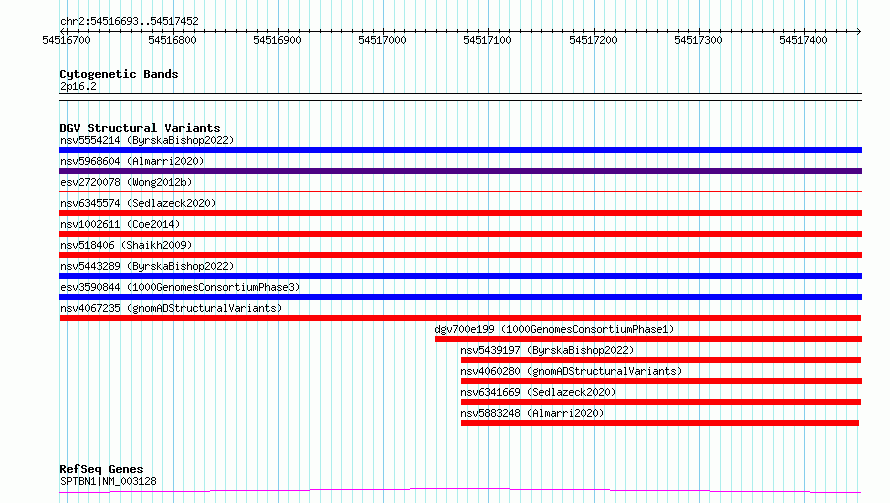Click ruler coordinate 54516800
This screenshot has height=503, width=890.
click(172, 40)
